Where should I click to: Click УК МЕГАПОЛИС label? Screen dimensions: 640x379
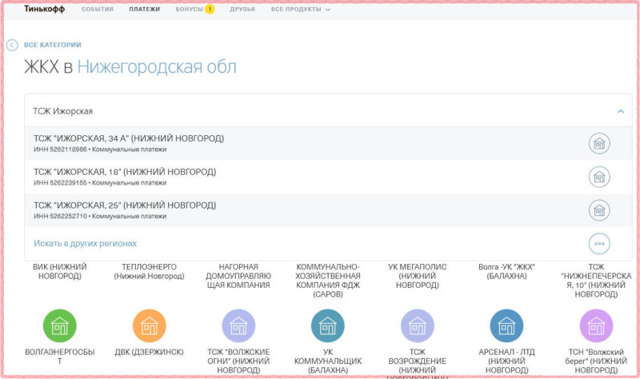click(x=417, y=276)
